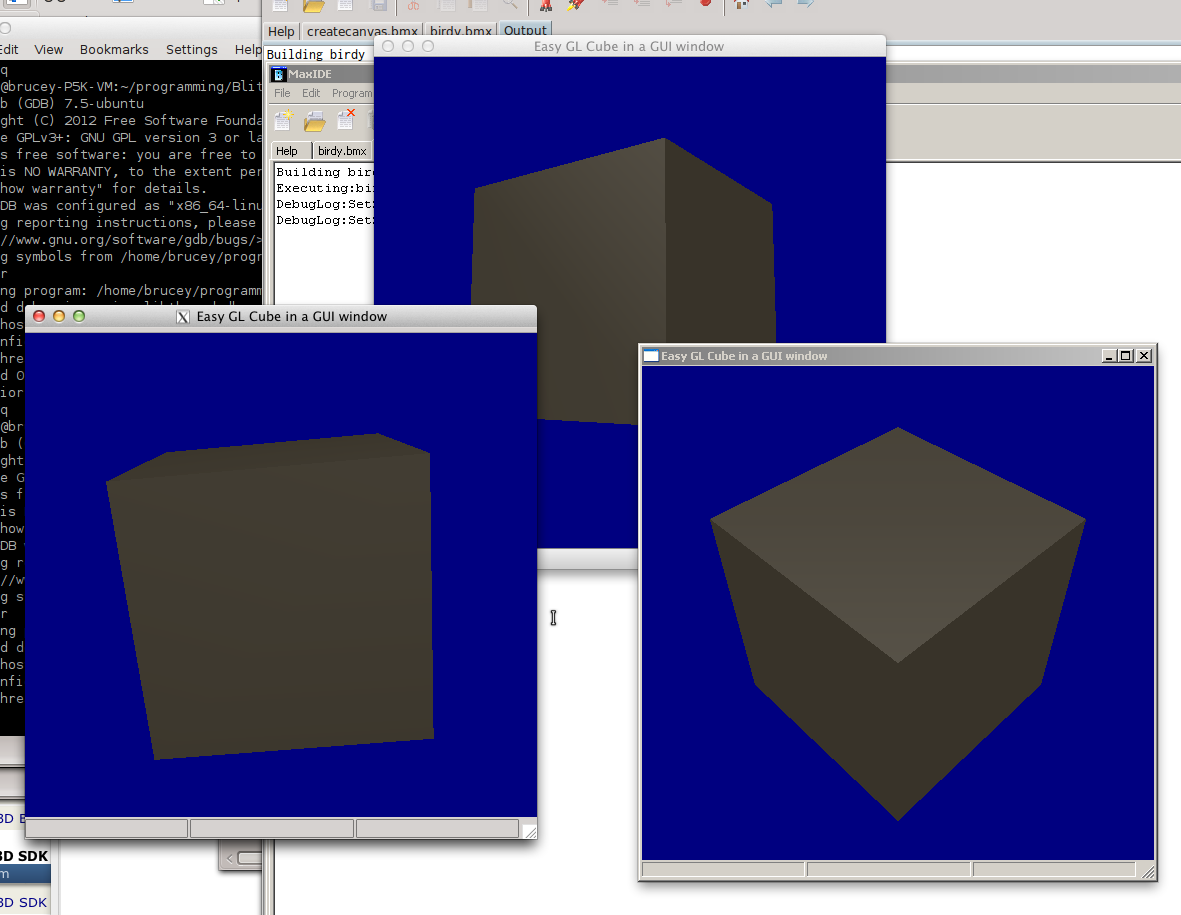Click the New file icon in inner MaxIDE toolbar
This screenshot has height=915, width=1181.
(x=284, y=121)
